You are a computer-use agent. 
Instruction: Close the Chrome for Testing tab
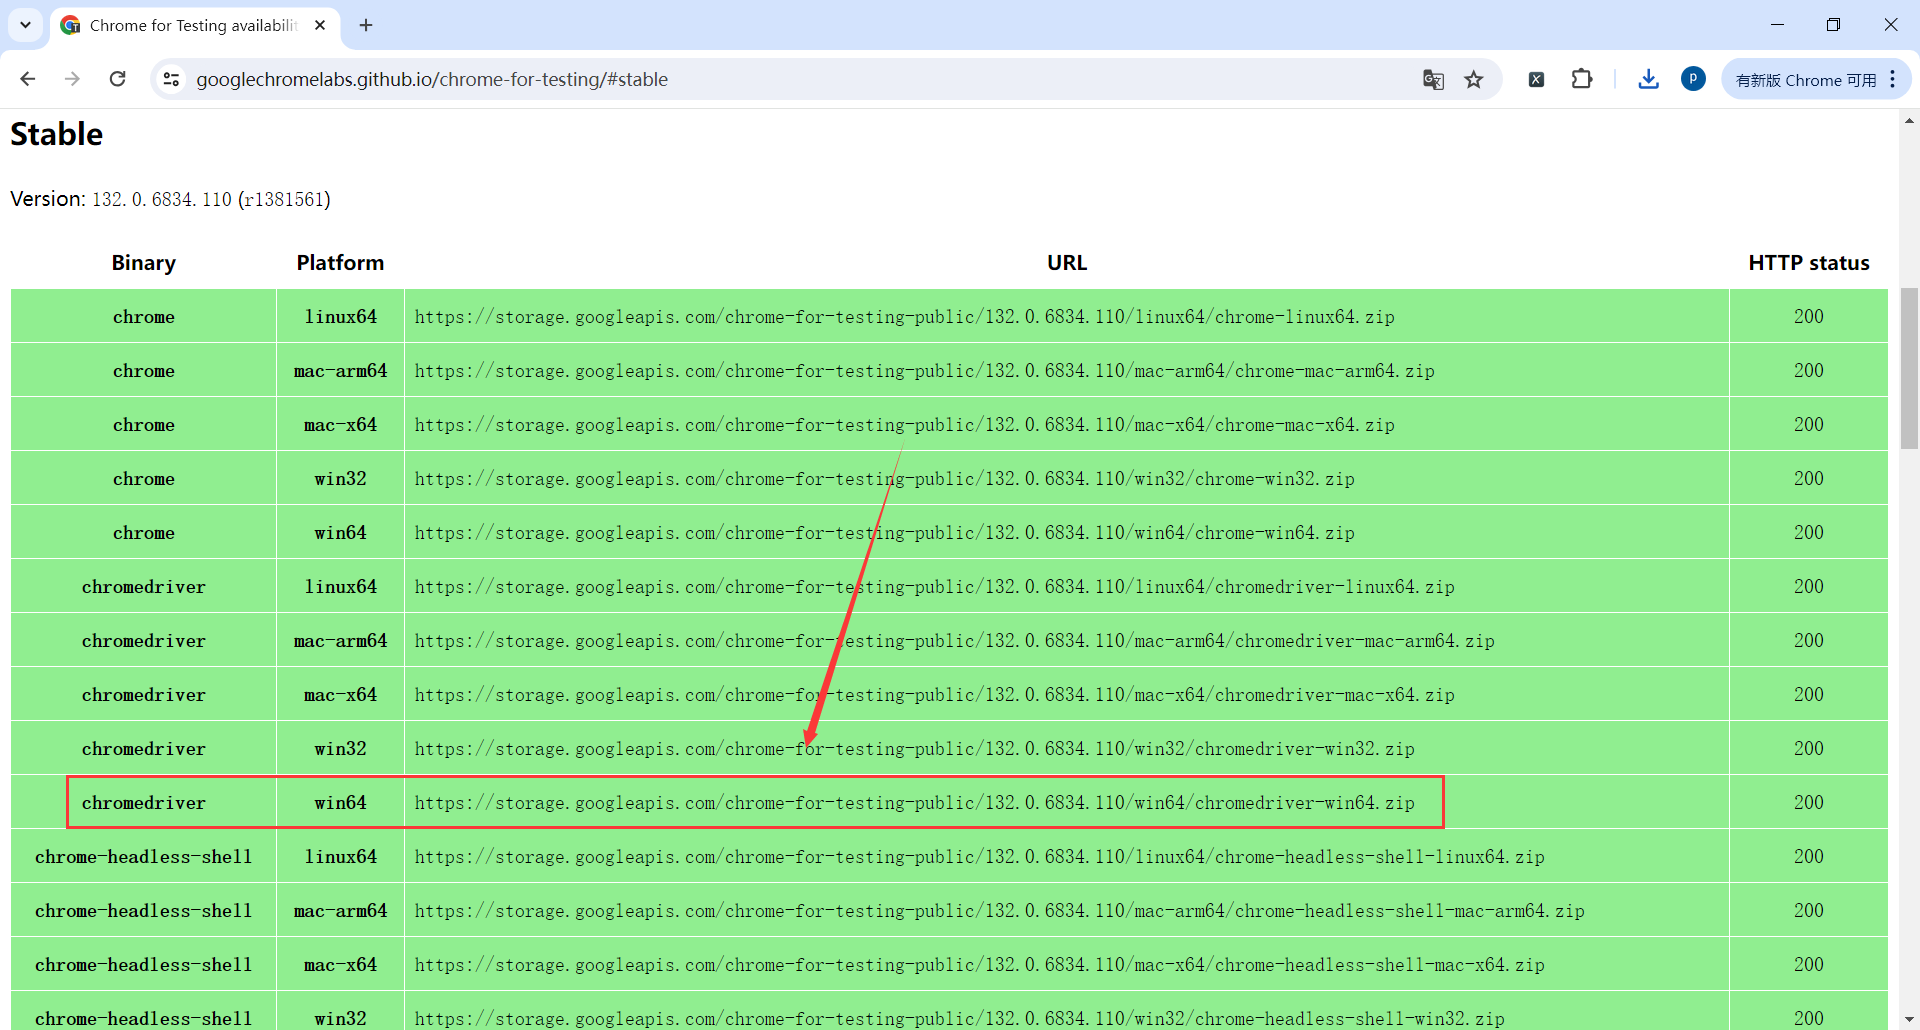tap(320, 25)
